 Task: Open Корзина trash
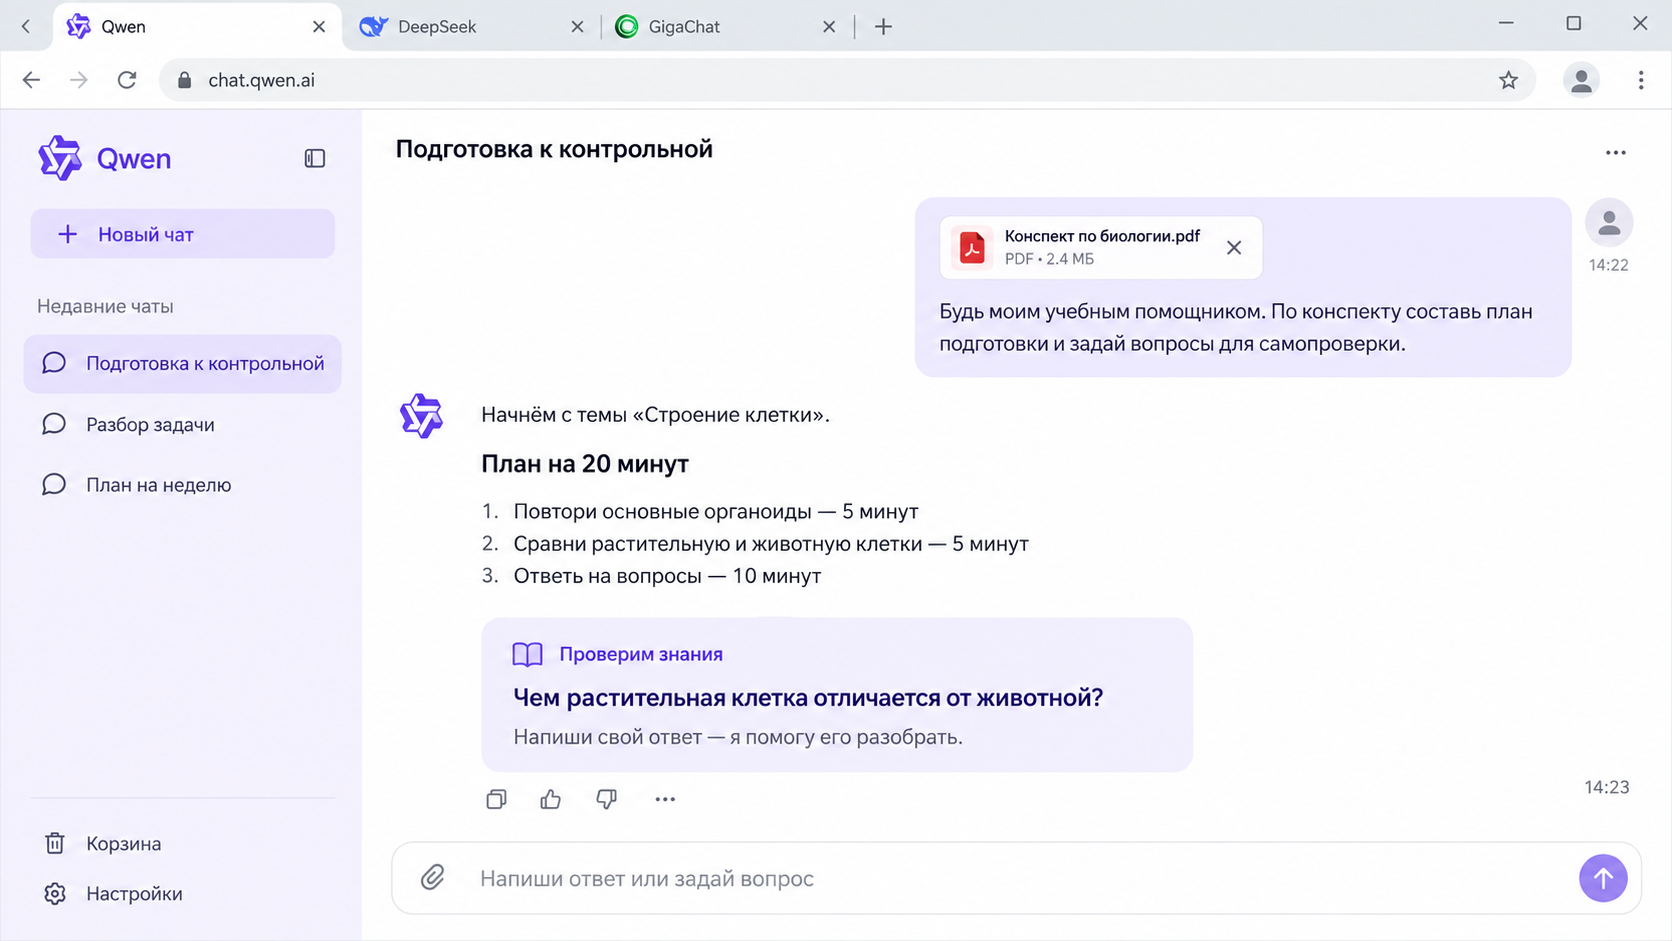(103, 843)
